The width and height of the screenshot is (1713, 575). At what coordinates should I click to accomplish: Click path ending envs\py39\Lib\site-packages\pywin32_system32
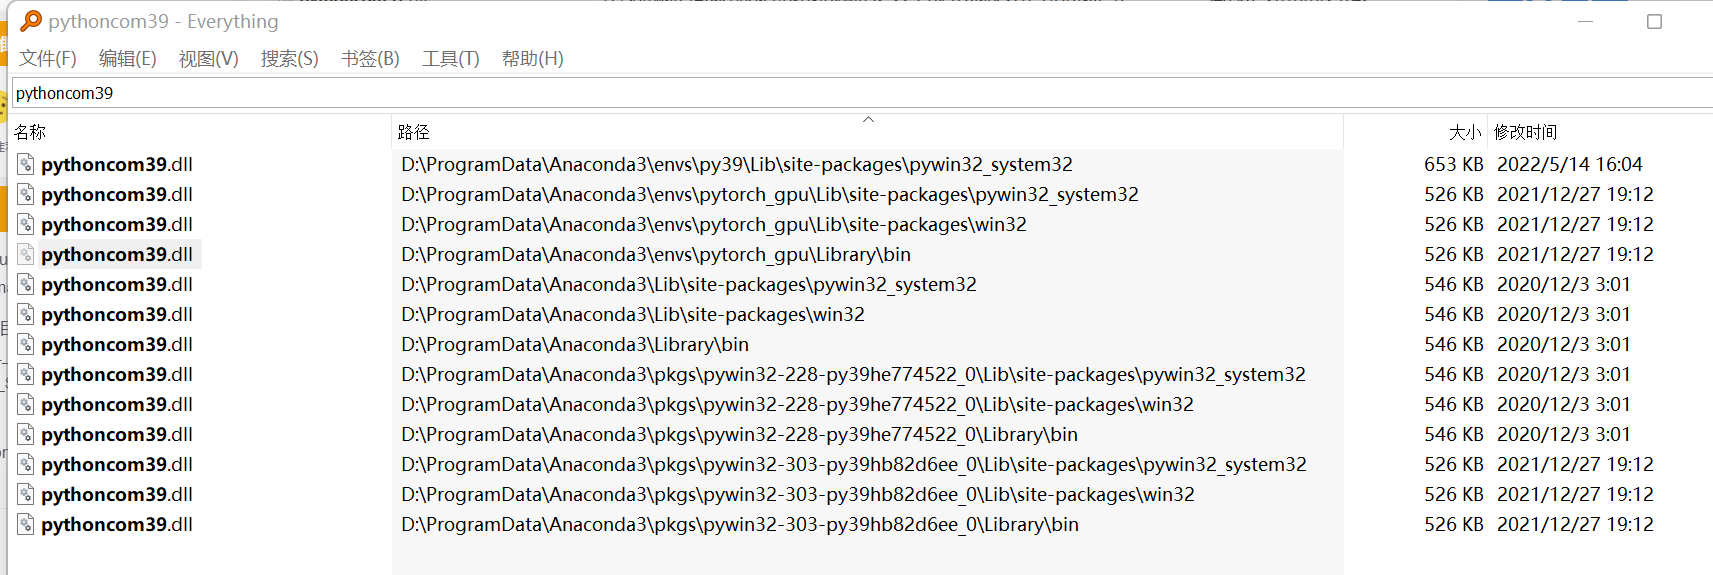[737, 164]
